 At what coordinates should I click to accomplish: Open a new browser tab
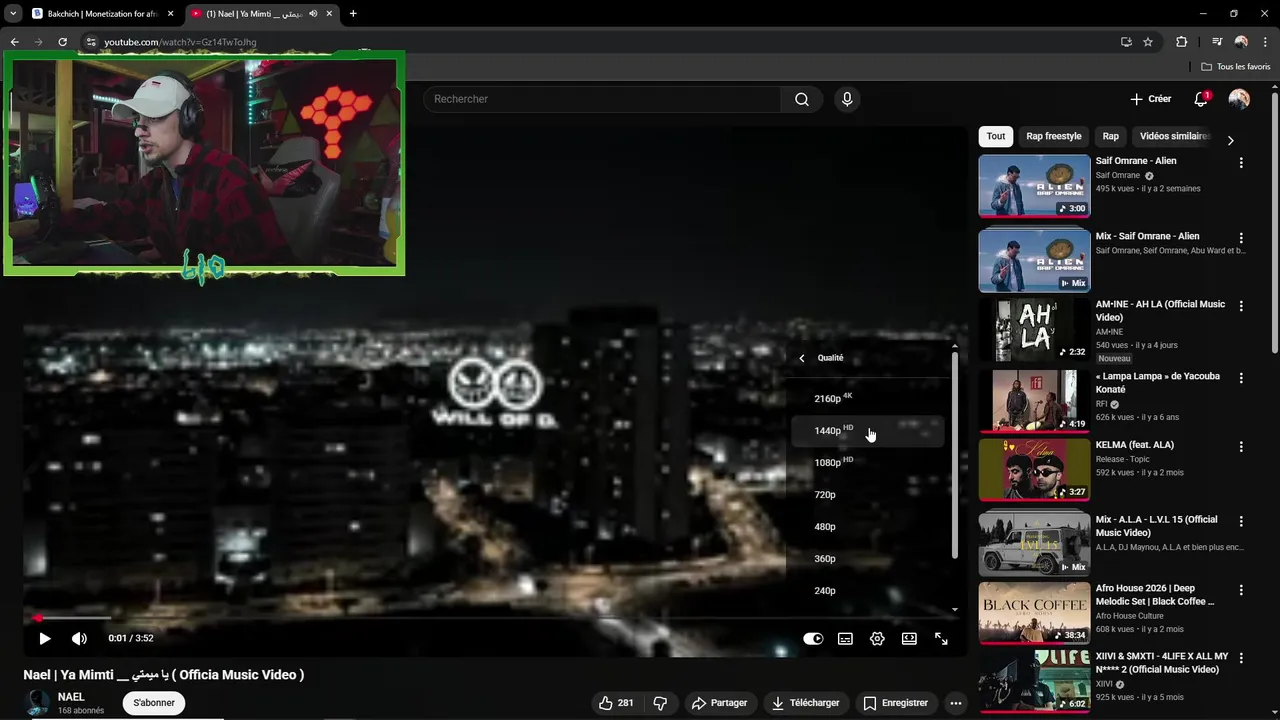[353, 14]
